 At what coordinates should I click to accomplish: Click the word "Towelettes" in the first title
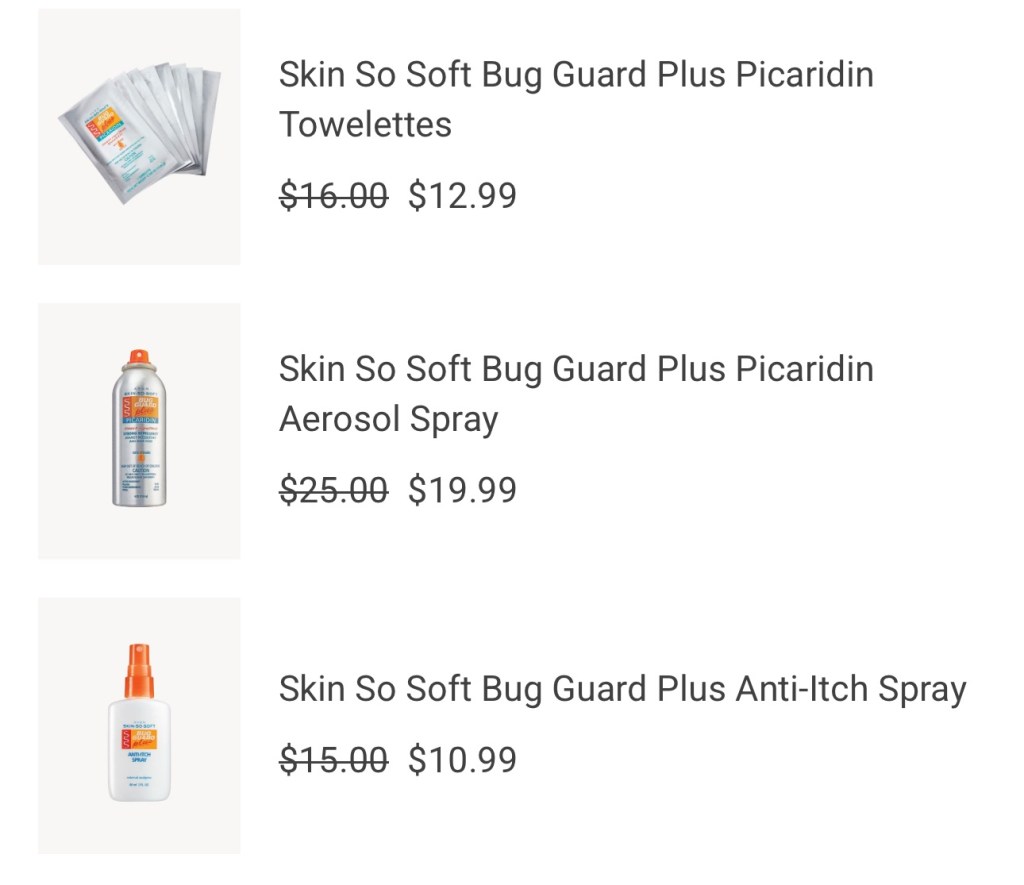tap(365, 125)
